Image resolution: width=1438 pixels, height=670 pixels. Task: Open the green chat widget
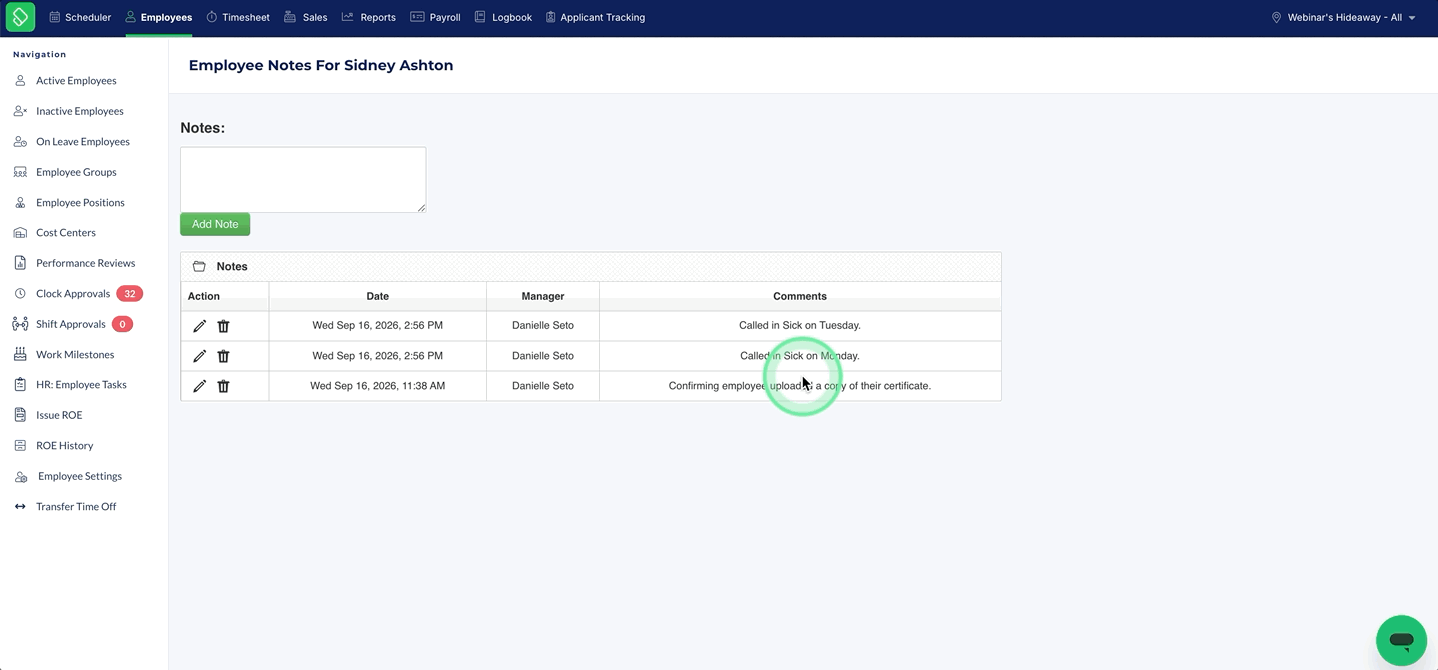(1401, 640)
